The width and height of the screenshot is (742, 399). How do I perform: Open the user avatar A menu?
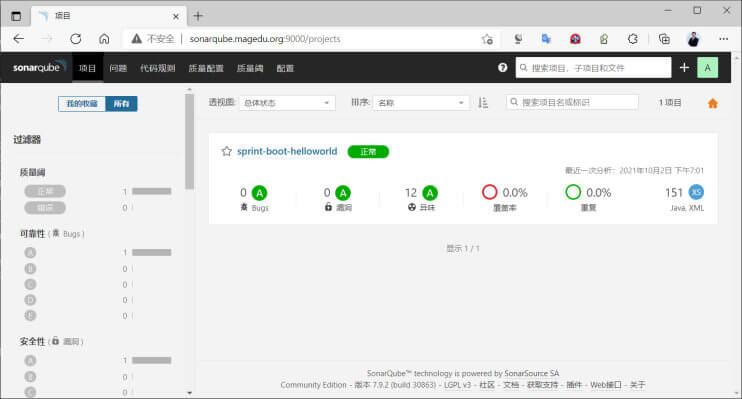point(707,68)
